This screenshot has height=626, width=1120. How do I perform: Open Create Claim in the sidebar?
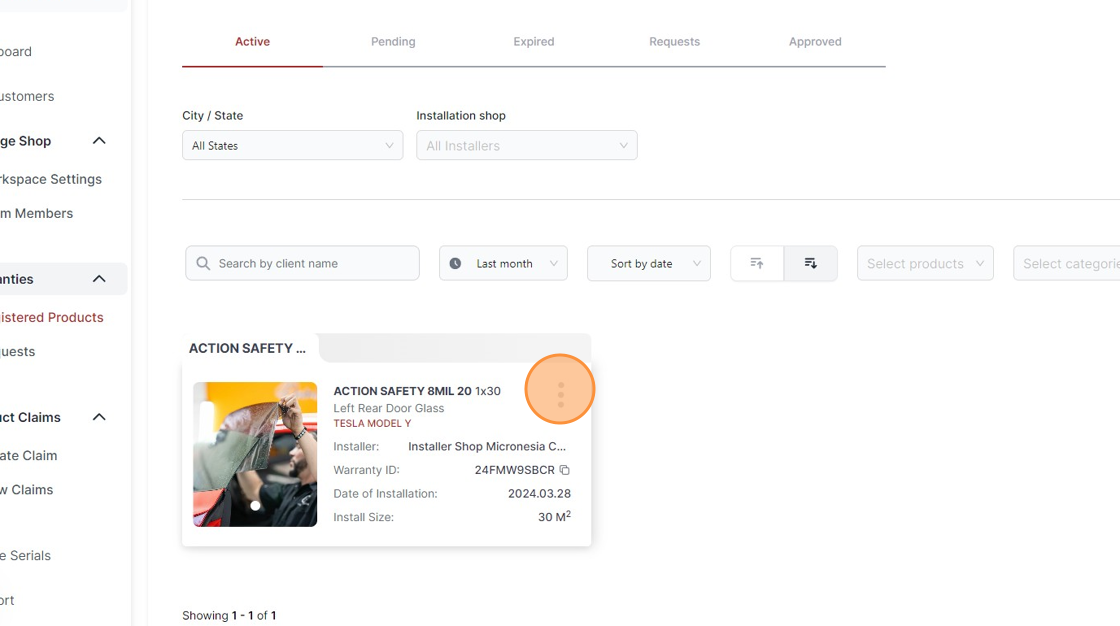(x=29, y=455)
